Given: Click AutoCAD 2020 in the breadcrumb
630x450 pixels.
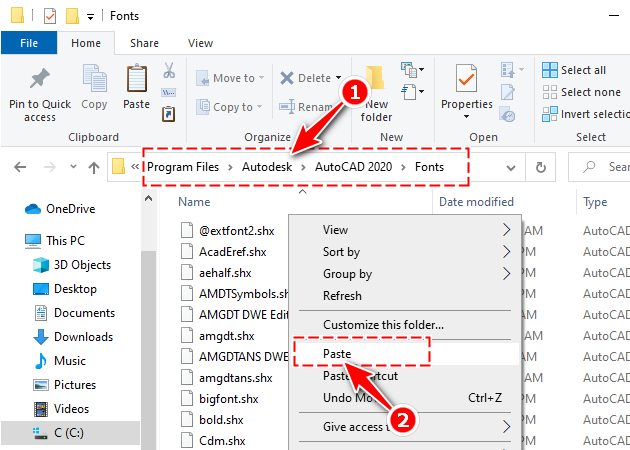Looking at the screenshot, I should [x=353, y=167].
